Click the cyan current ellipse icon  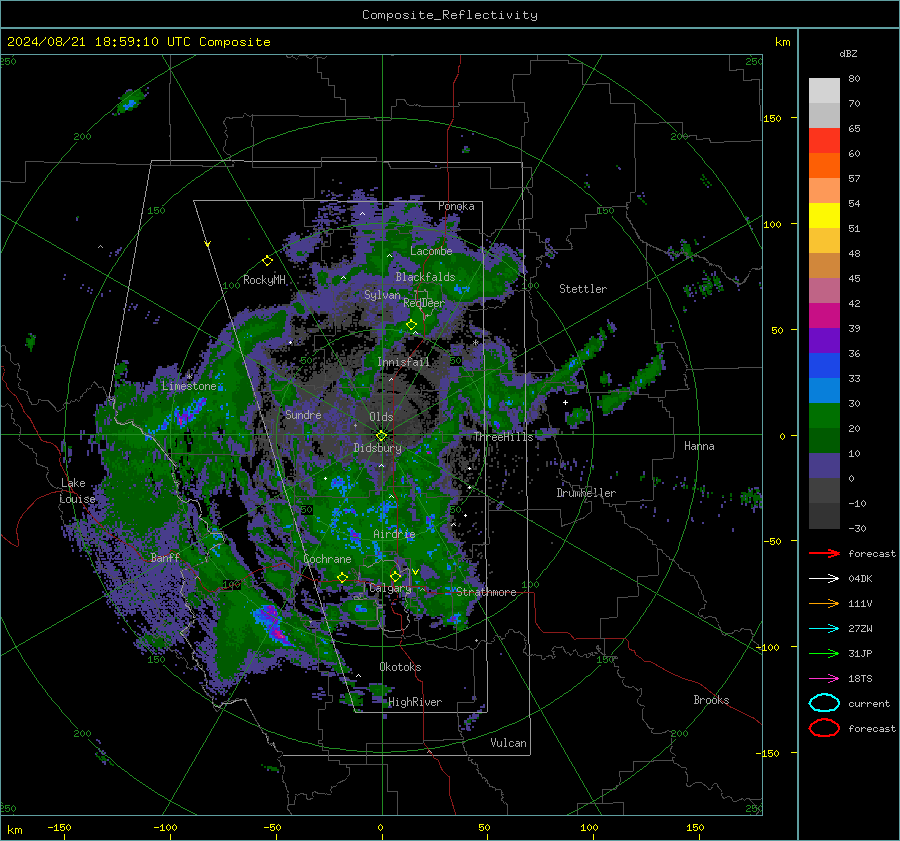point(824,703)
